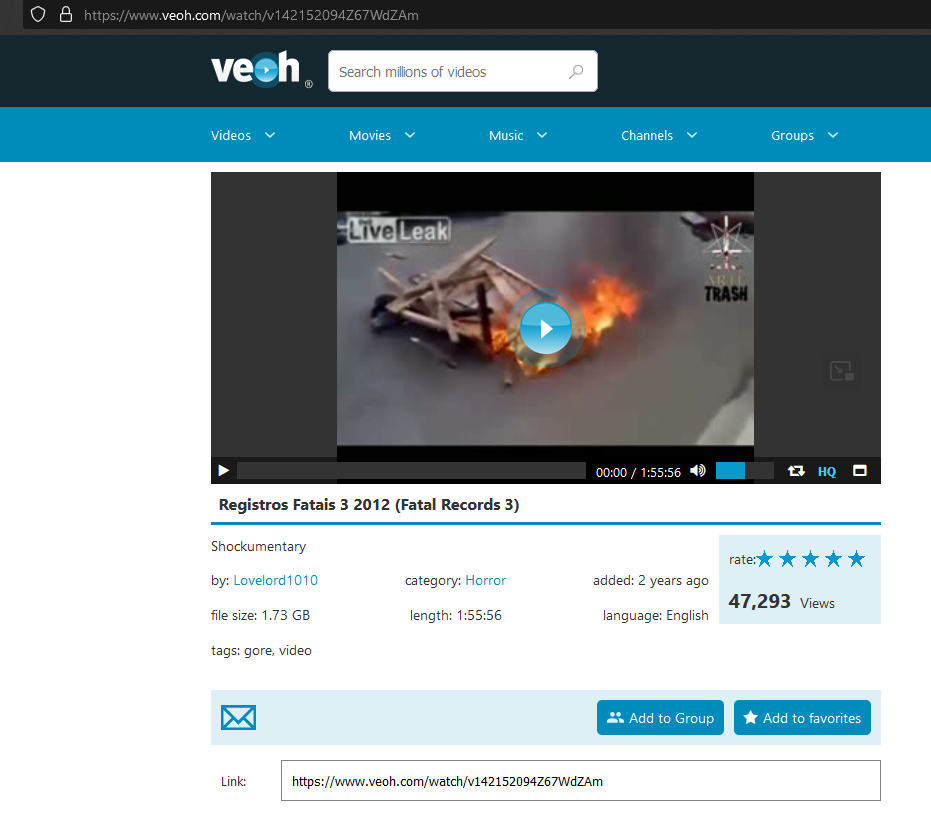Click the length: 1:55:56 text
The height and width of the screenshot is (820, 931).
(455, 615)
